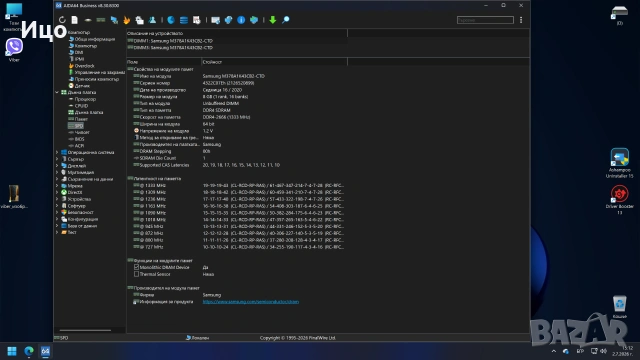The width and height of the screenshot is (640, 360).
Task: Click the printer-like toolbar icon beside the flame
Action: (x=140, y=20)
